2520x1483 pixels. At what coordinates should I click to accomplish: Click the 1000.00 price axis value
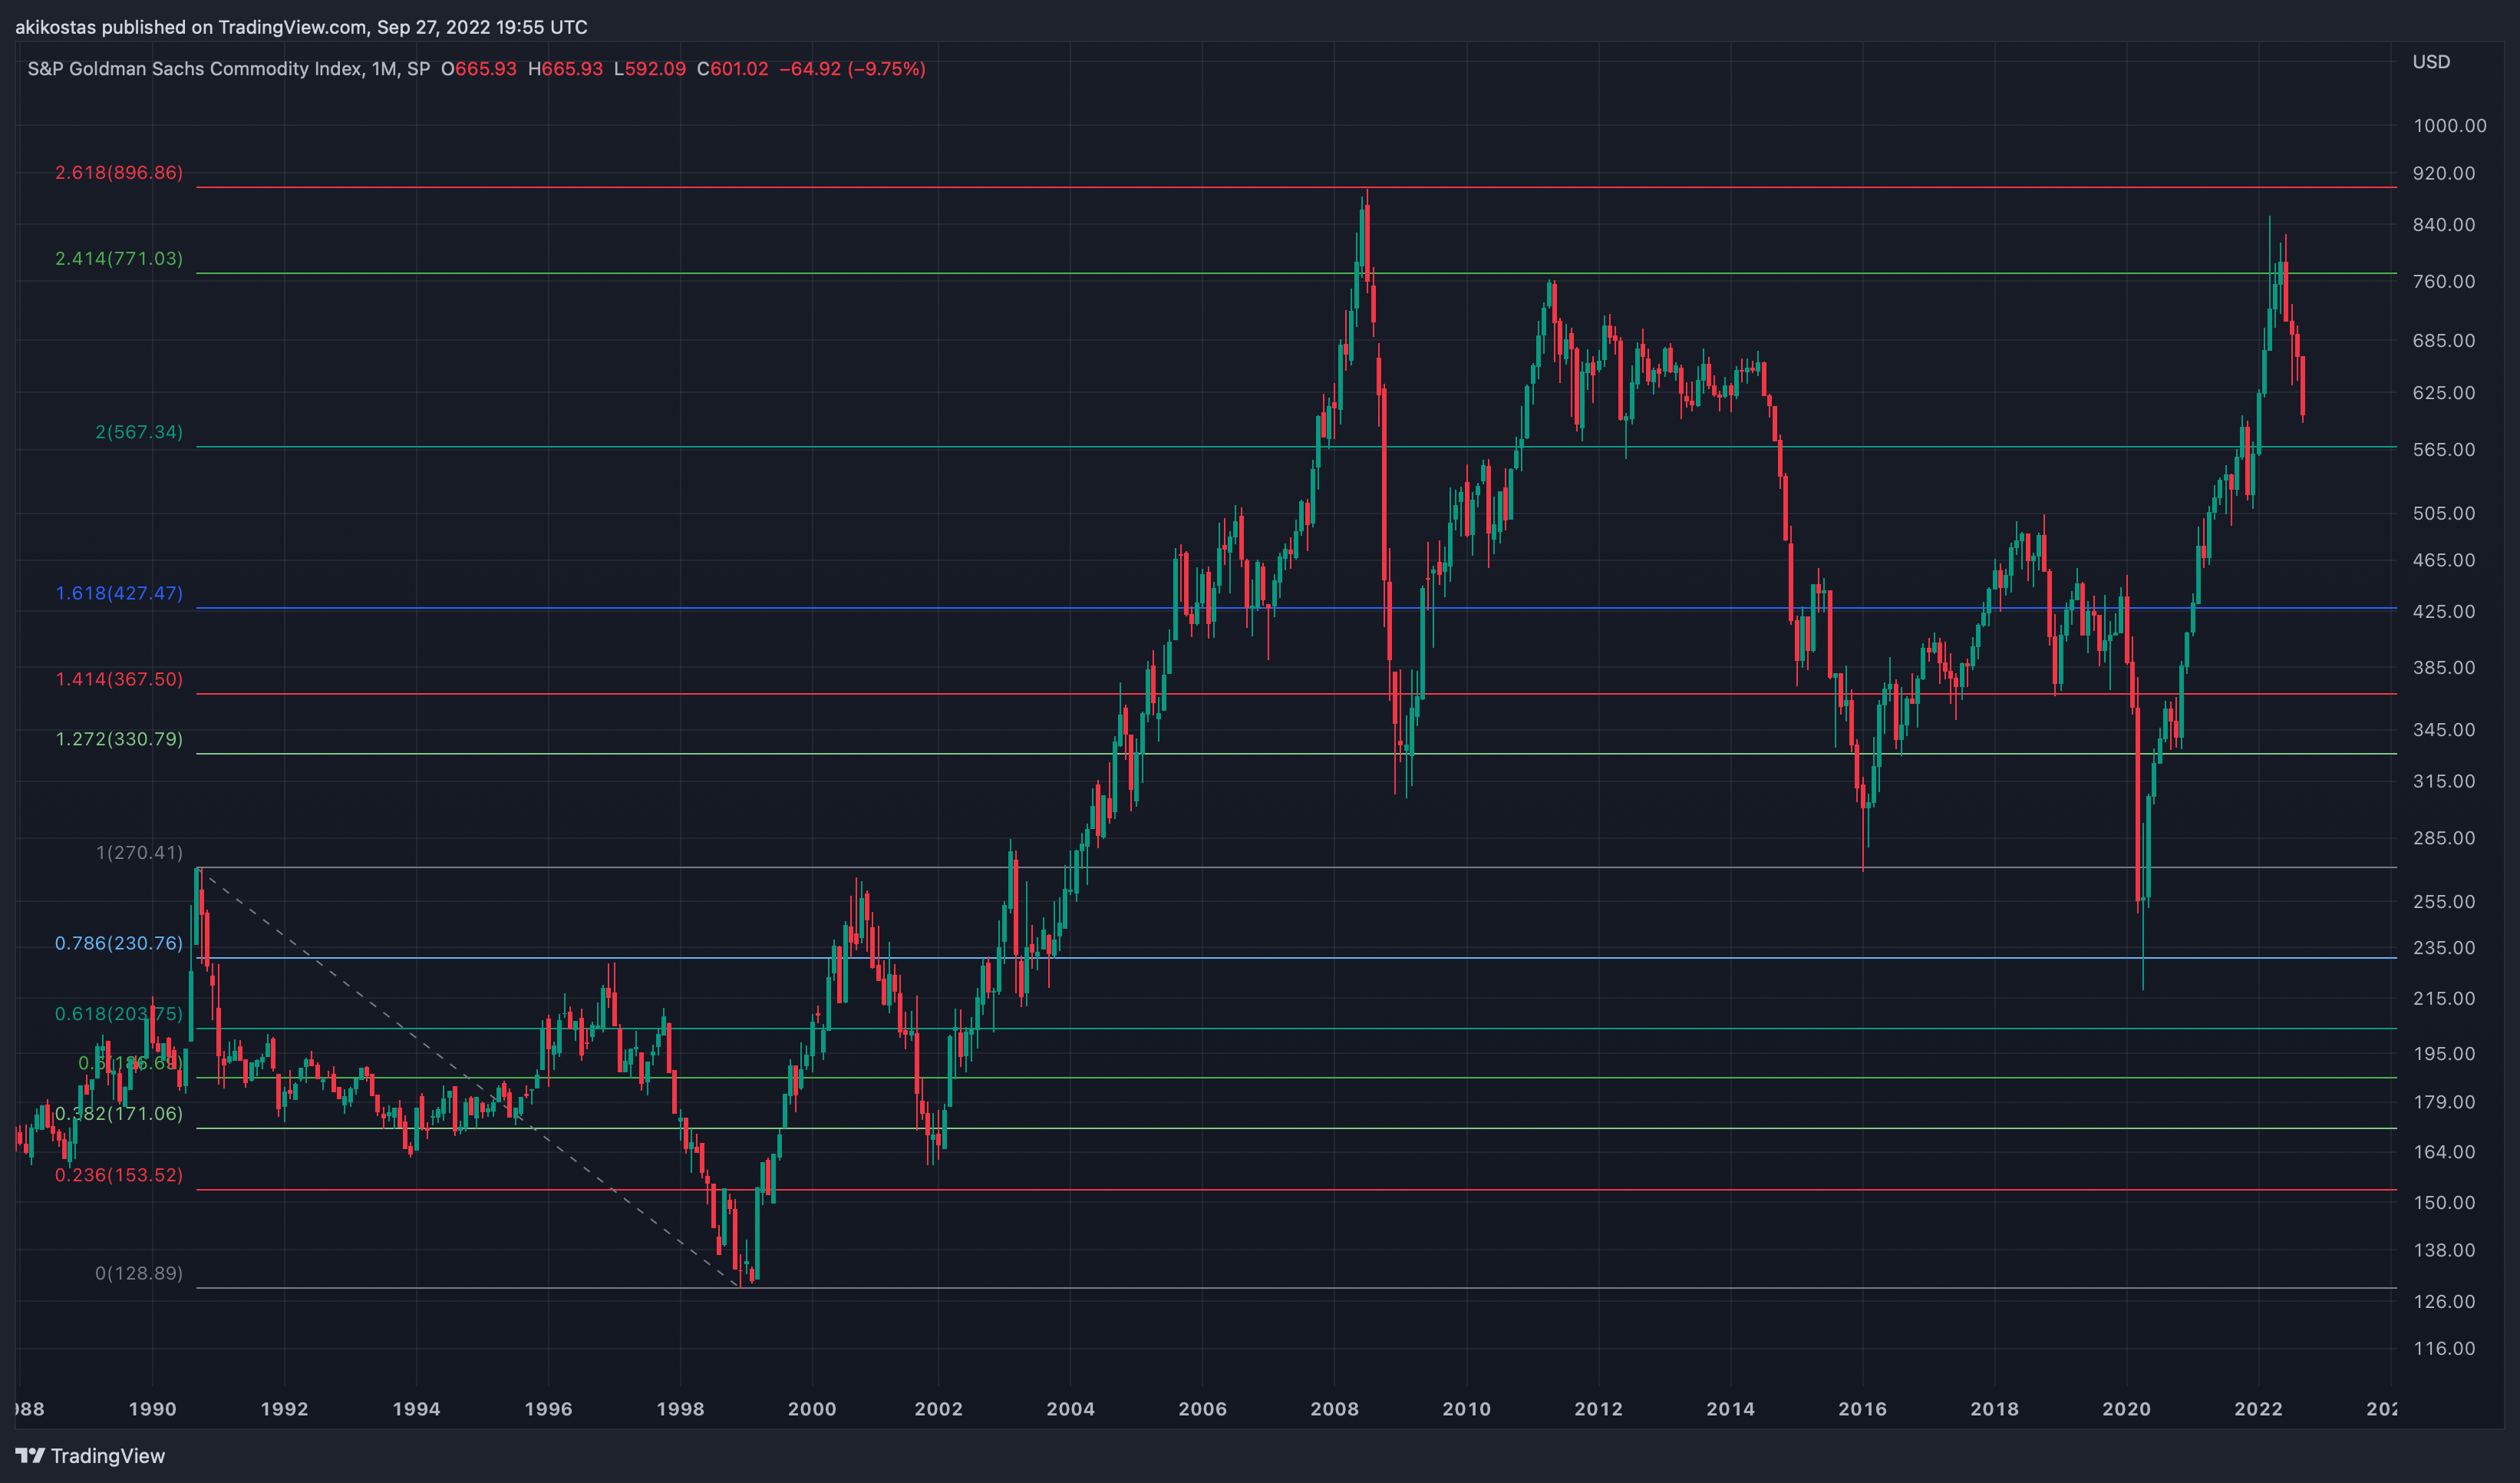tap(2450, 126)
